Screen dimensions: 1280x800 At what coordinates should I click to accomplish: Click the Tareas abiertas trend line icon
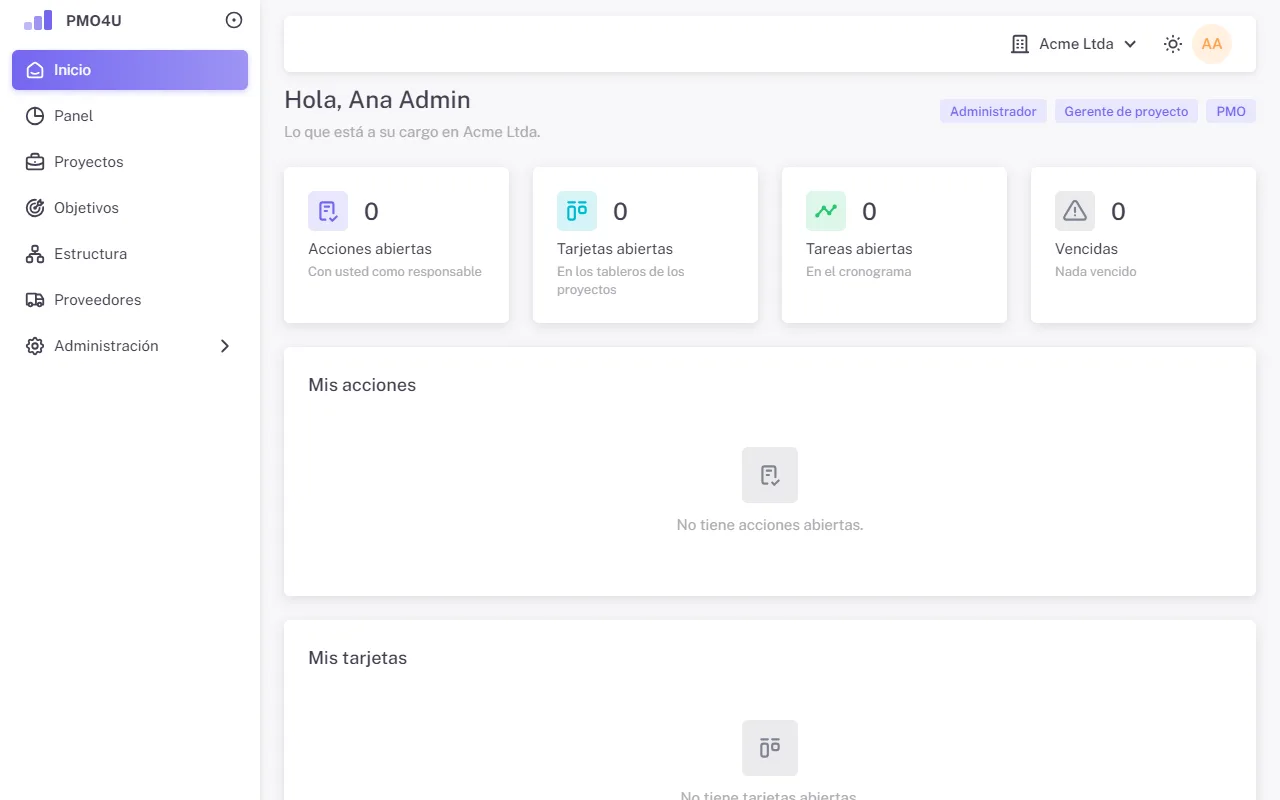point(826,211)
